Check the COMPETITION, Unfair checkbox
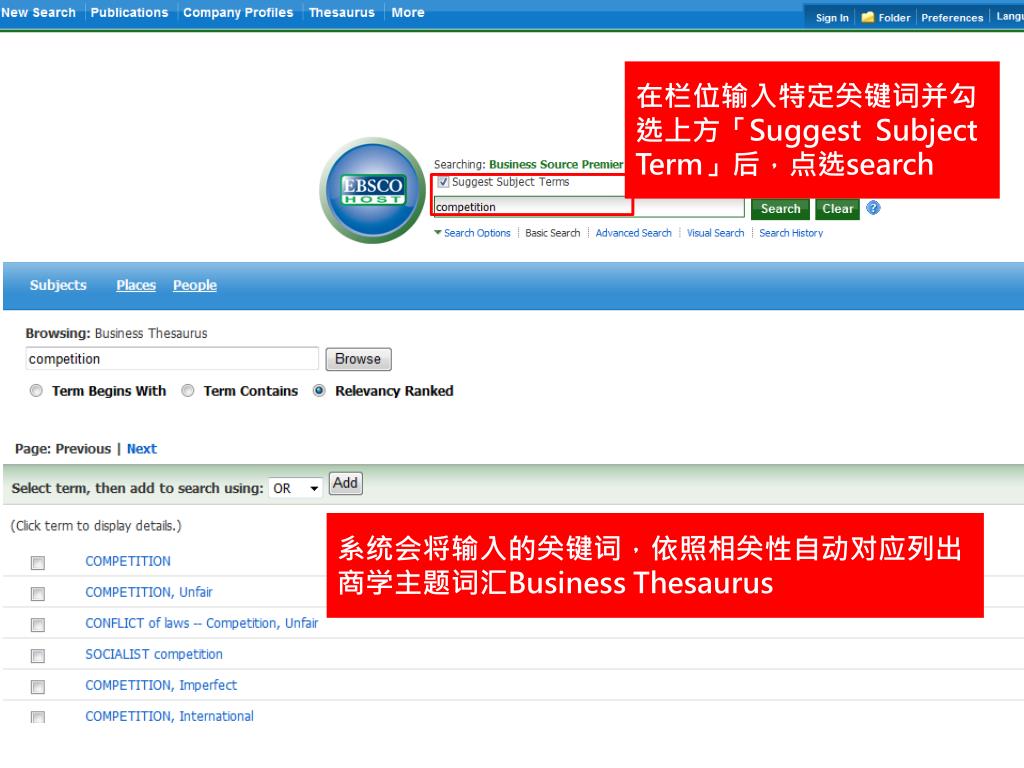The width and height of the screenshot is (1024, 768). [38, 593]
